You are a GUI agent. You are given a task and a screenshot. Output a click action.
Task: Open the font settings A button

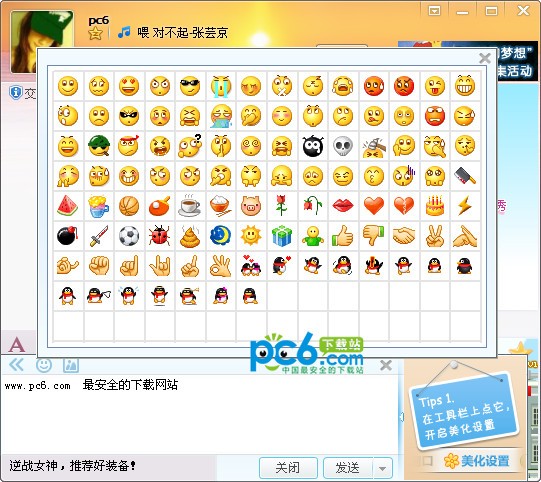tap(17, 345)
